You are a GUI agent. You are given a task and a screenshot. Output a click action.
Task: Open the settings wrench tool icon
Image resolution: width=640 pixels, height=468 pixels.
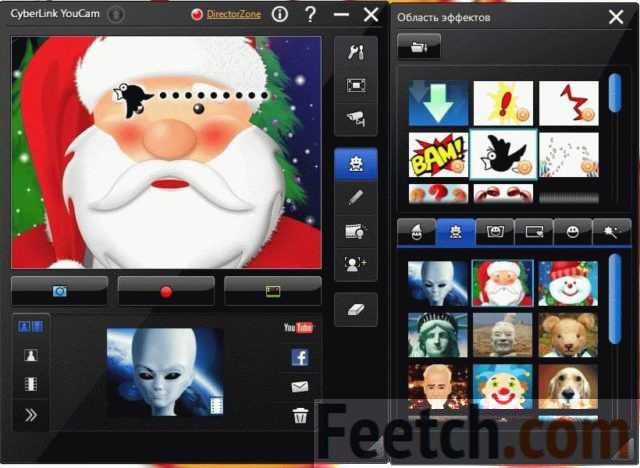click(x=356, y=52)
